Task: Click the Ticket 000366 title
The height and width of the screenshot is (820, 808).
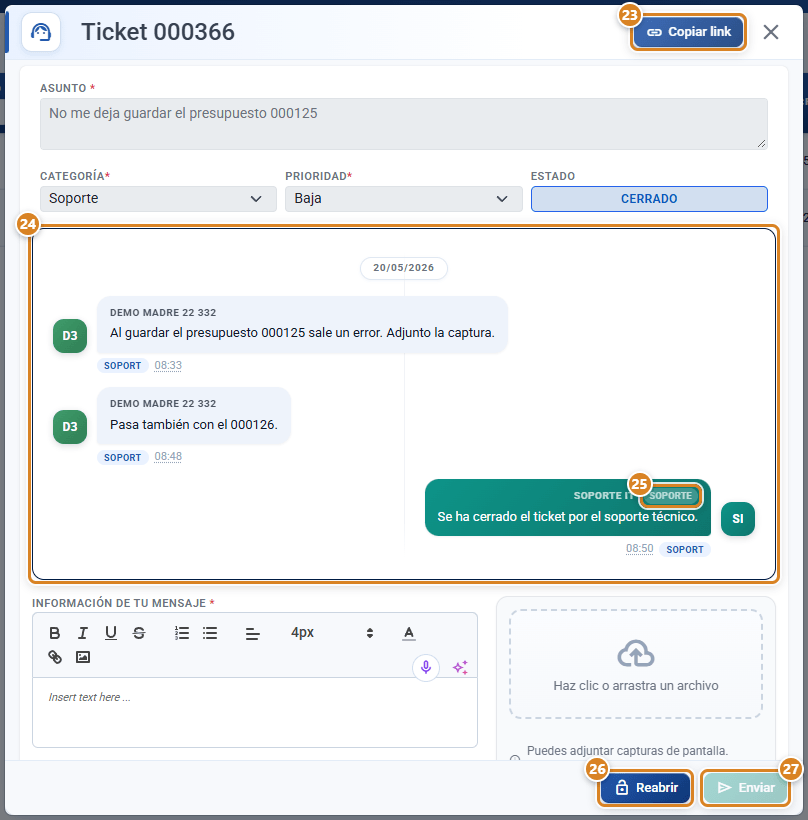Action: coord(158,32)
